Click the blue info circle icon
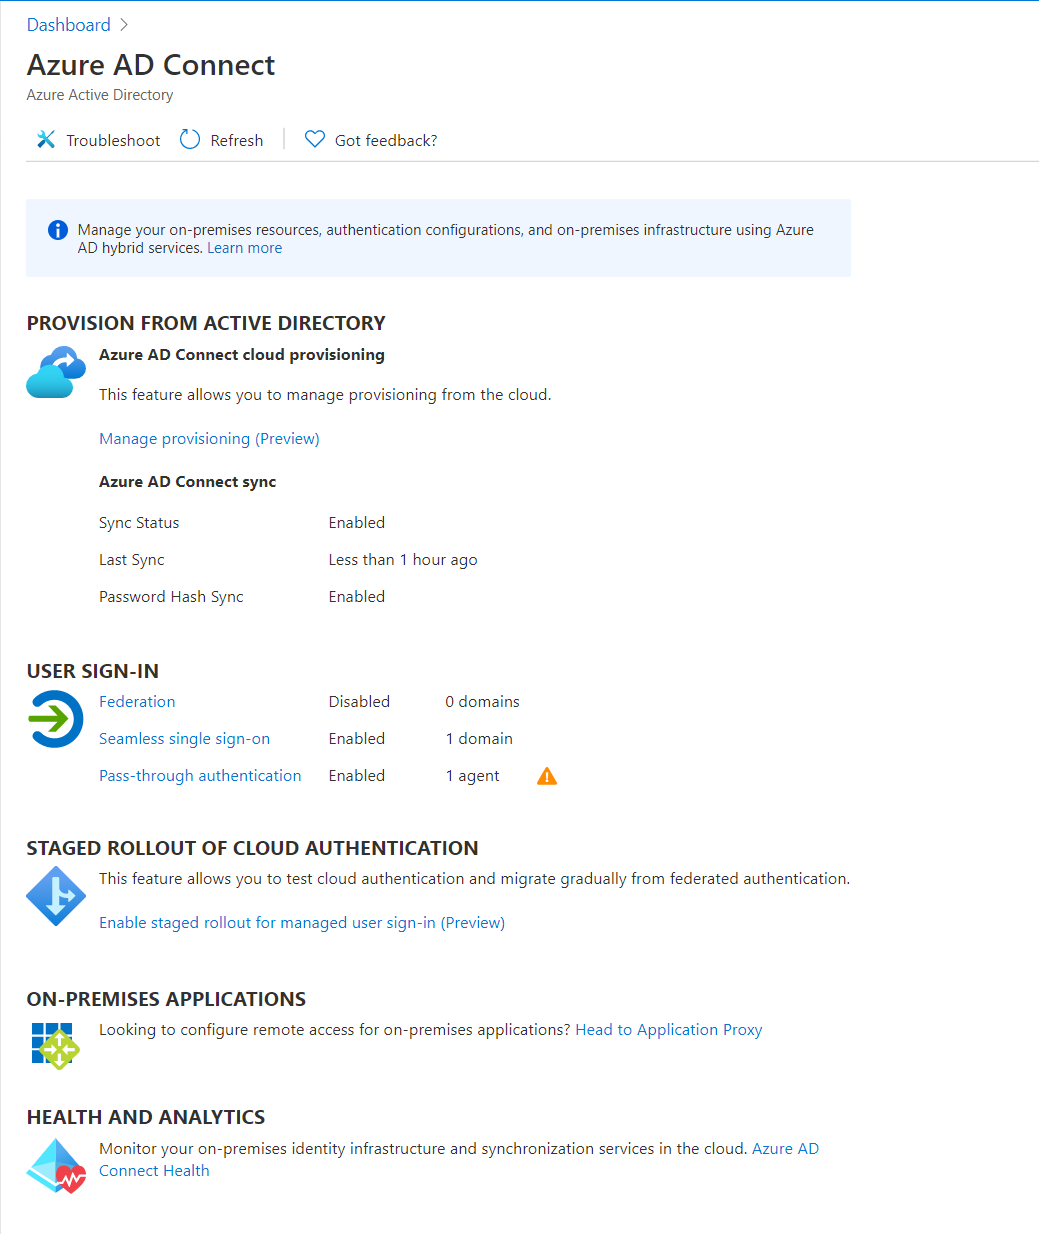The height and width of the screenshot is (1234, 1039). [x=58, y=230]
